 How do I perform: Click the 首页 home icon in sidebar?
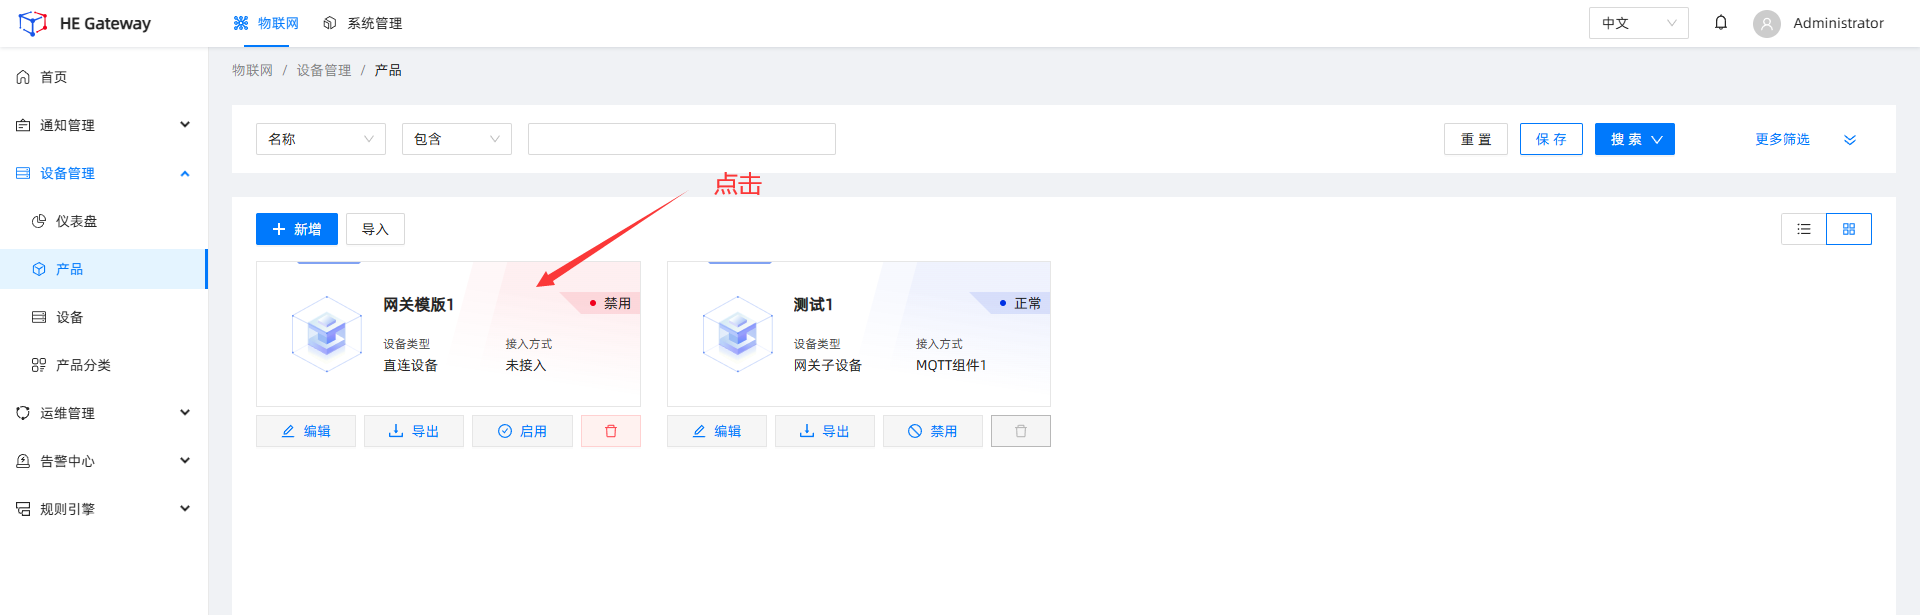[x=23, y=77]
